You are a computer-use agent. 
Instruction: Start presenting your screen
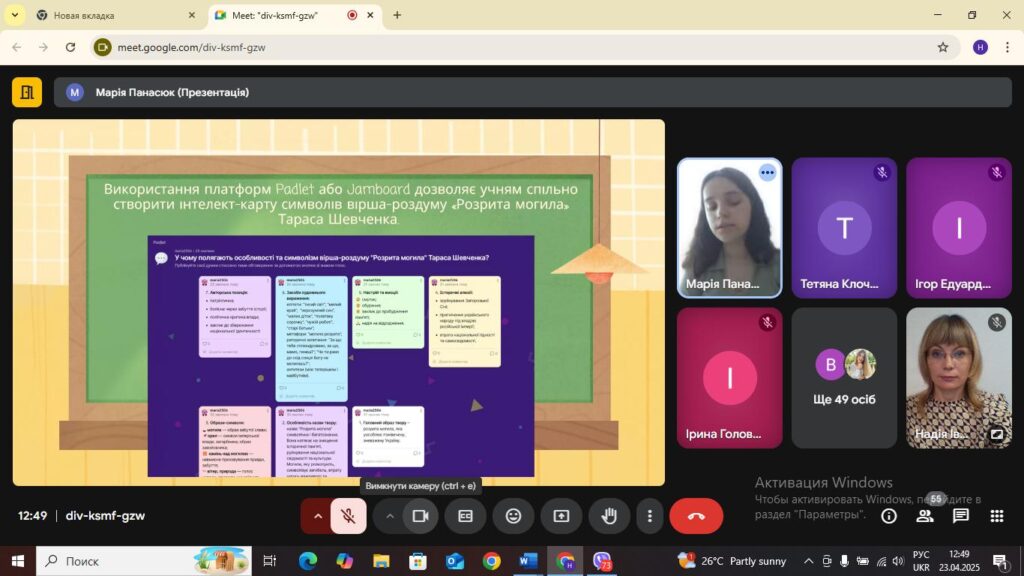pos(561,516)
